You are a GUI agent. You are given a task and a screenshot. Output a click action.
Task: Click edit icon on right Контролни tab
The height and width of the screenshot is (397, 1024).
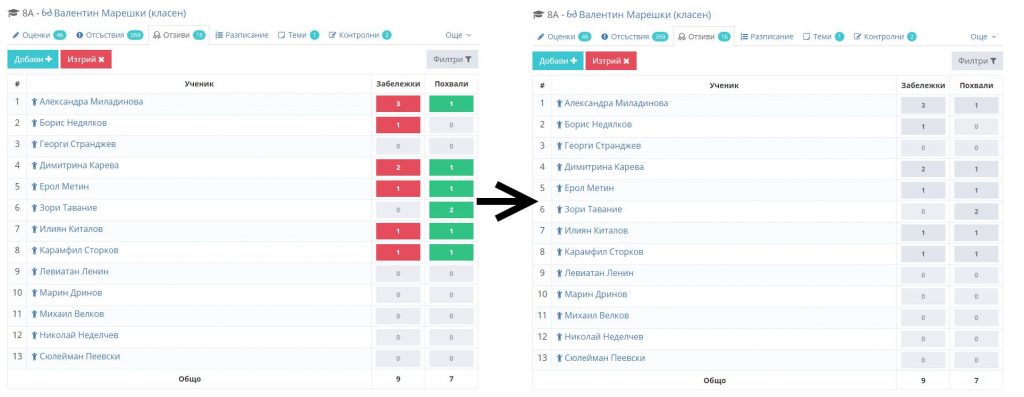pyautogui.click(x=857, y=37)
